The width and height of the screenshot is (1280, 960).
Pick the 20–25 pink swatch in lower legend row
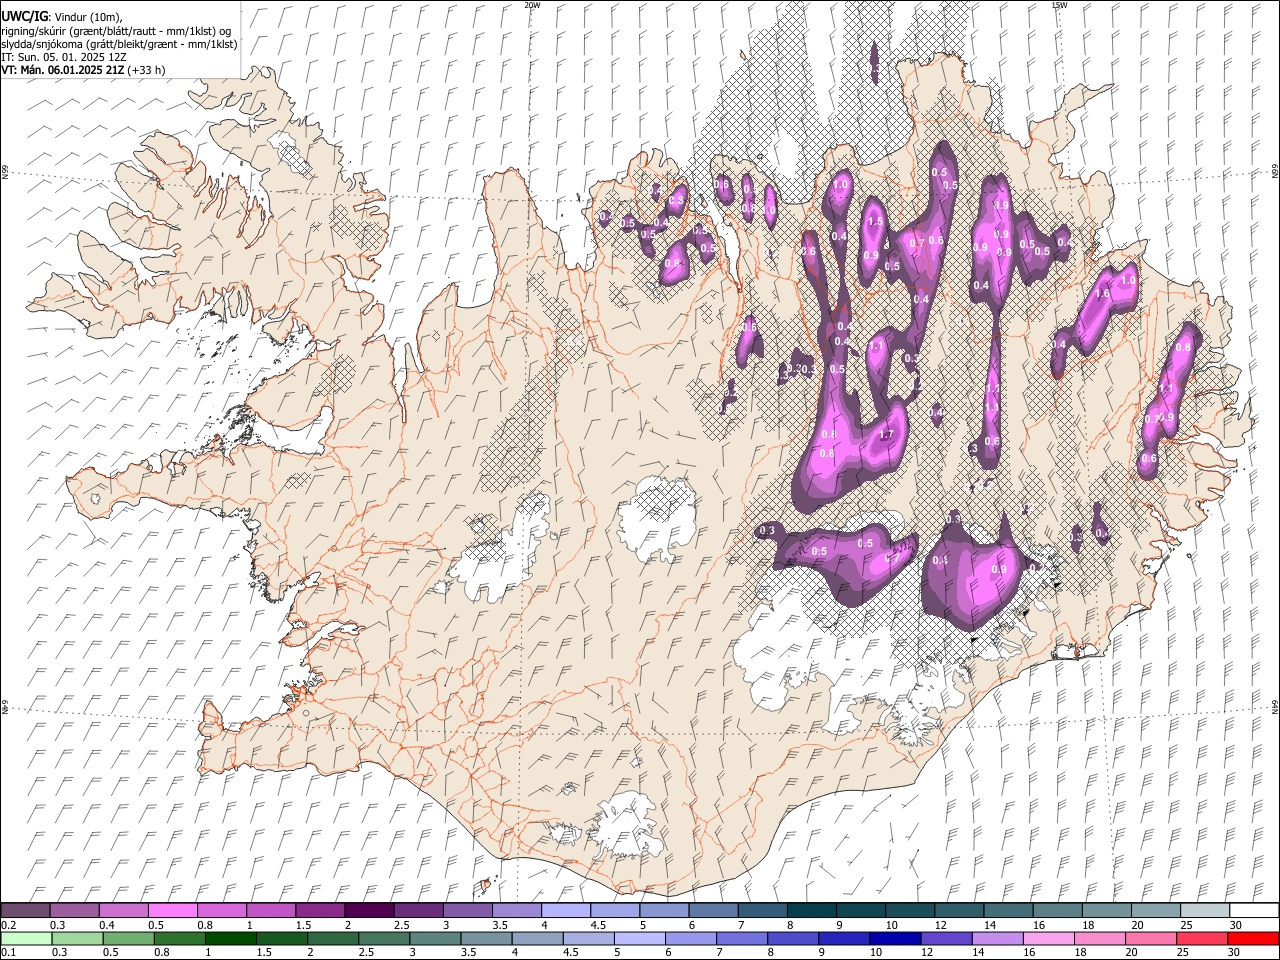tap(1150, 939)
